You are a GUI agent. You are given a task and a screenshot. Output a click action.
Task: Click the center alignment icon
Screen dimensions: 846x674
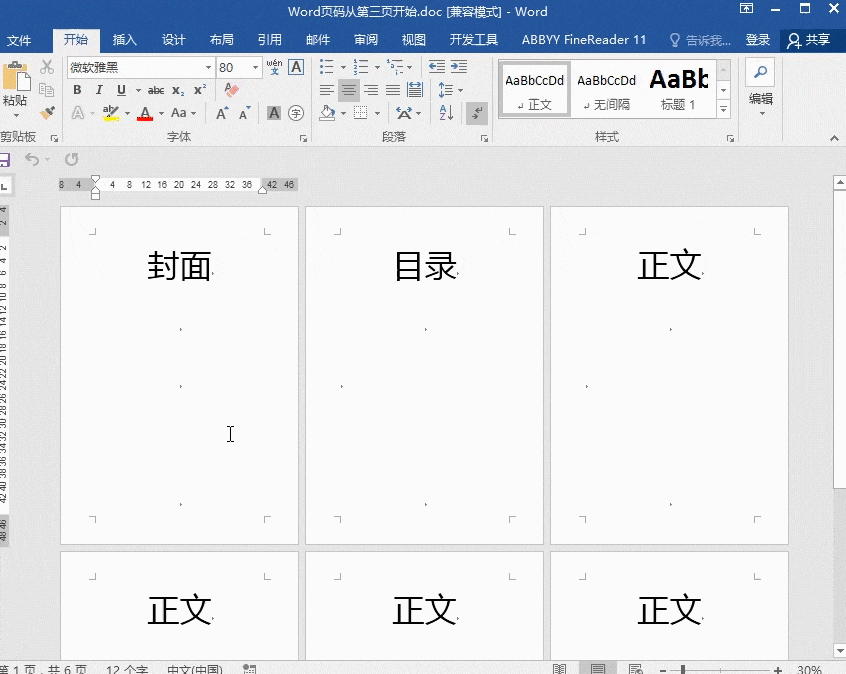pos(348,90)
